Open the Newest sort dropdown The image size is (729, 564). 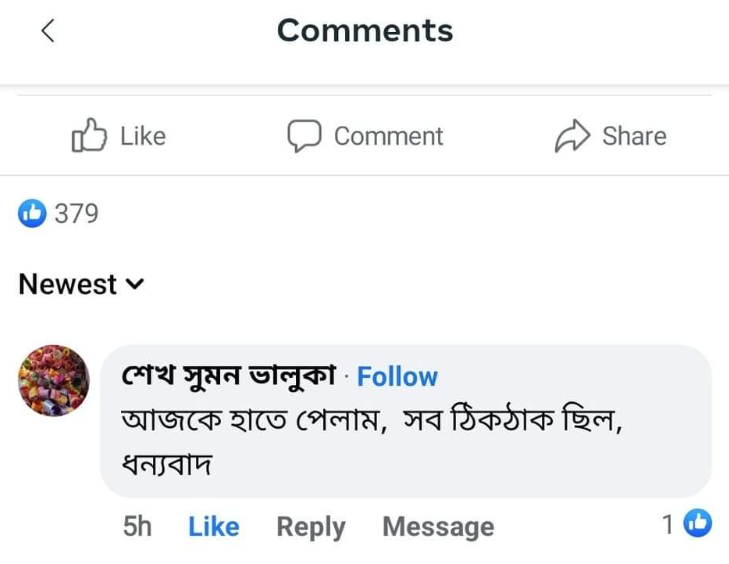coord(68,284)
